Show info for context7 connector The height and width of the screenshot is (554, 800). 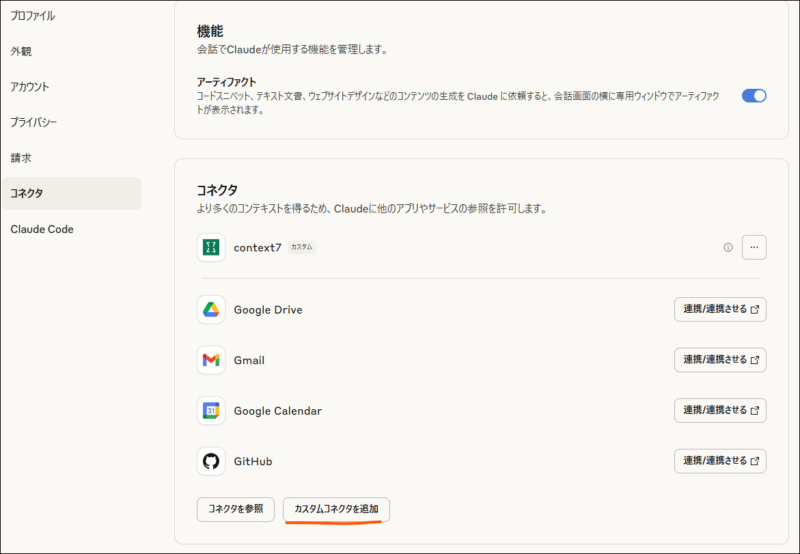tap(728, 247)
